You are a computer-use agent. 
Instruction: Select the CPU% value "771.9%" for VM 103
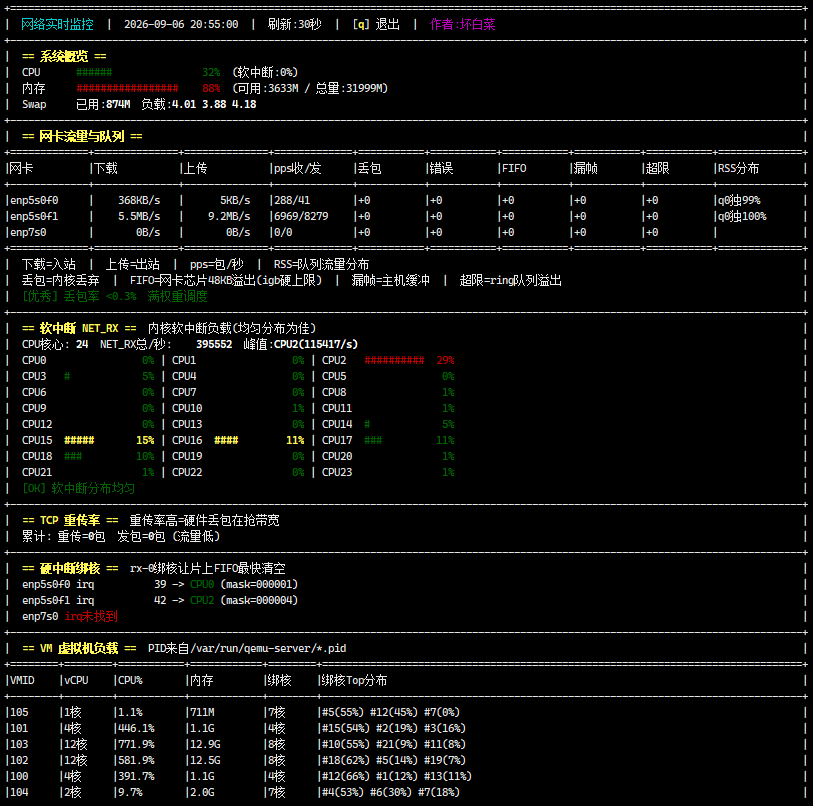[x=136, y=745]
